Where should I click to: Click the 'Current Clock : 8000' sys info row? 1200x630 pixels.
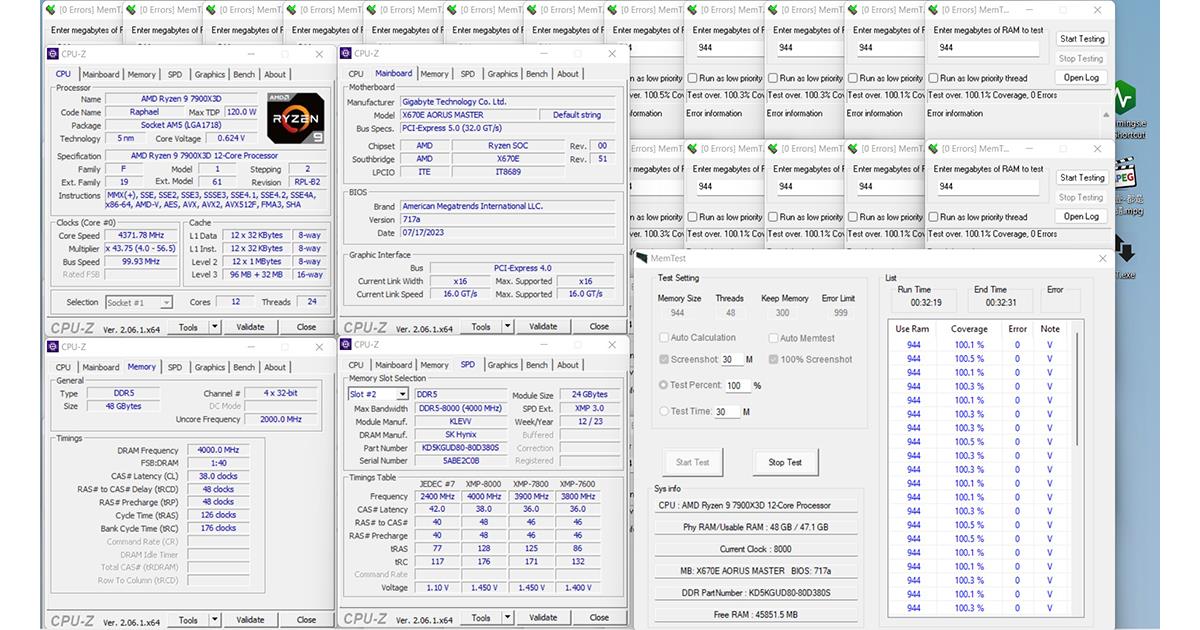(x=755, y=549)
